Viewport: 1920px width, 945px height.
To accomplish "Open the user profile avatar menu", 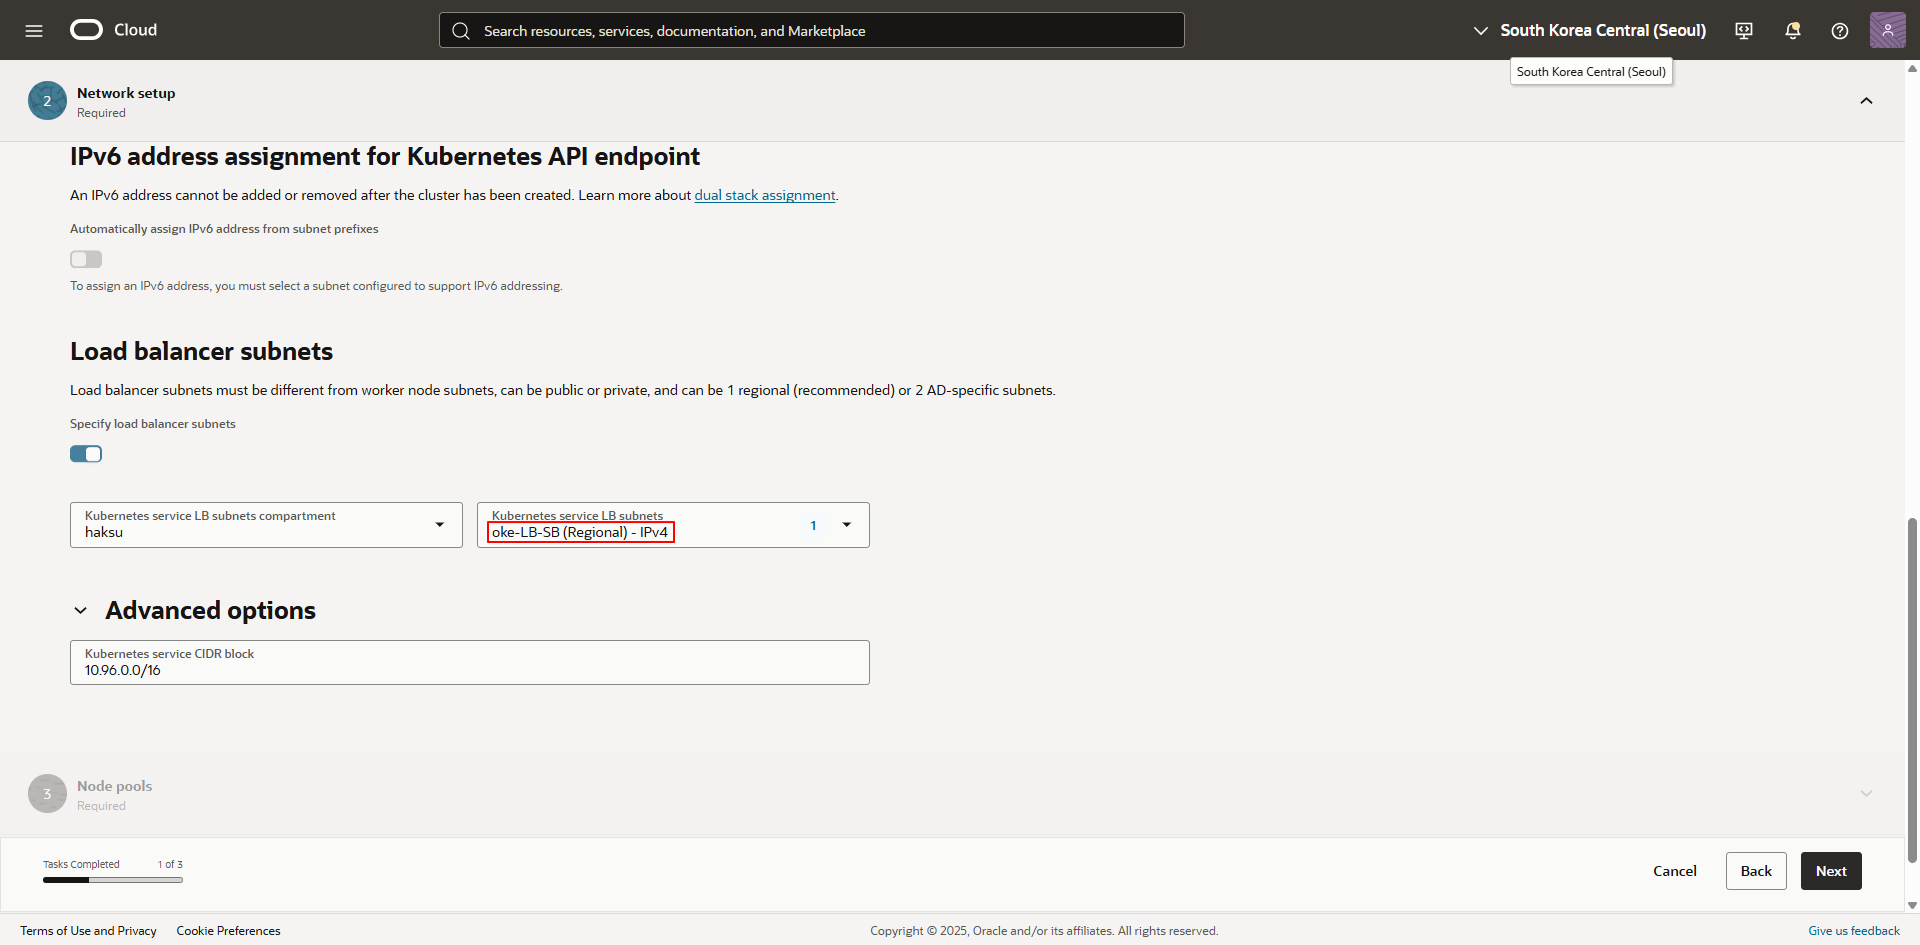I will click(1887, 30).
